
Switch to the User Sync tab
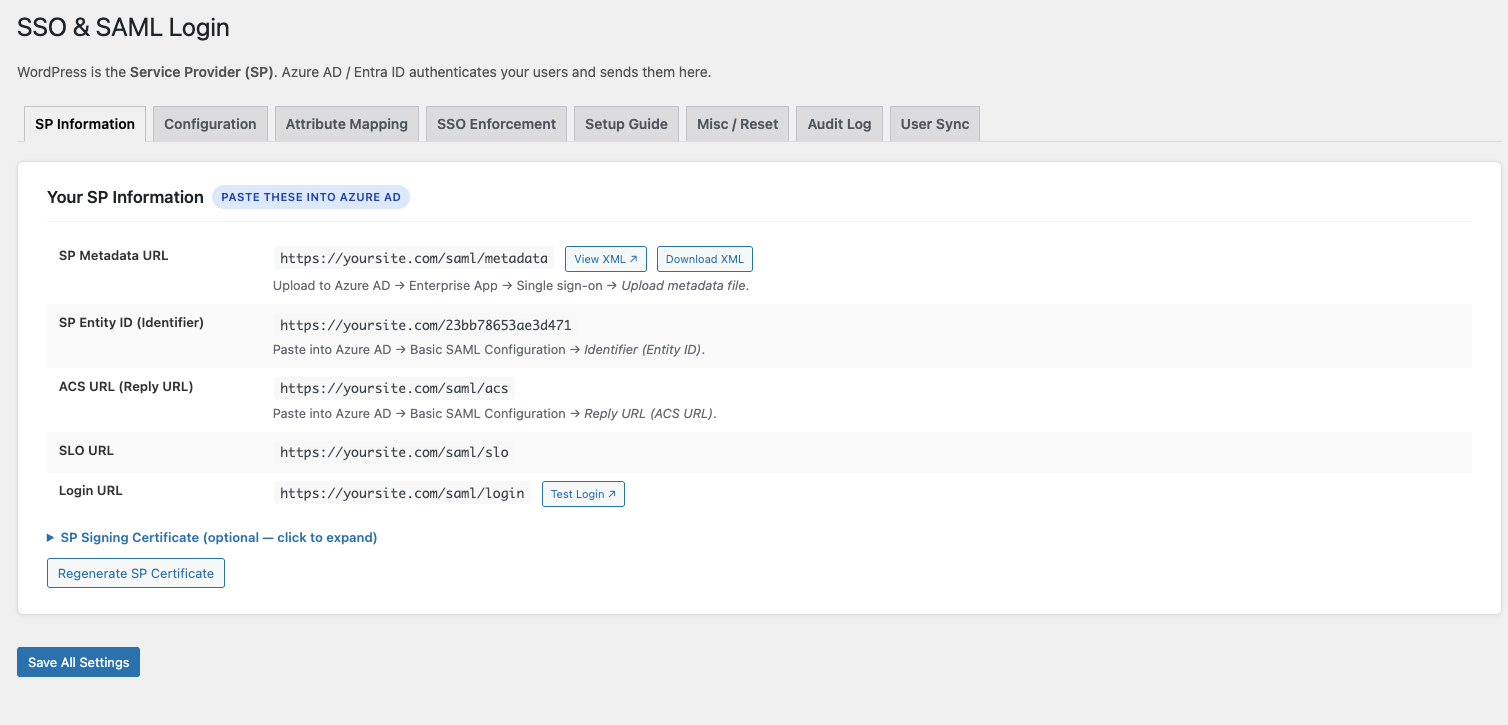tap(935, 124)
